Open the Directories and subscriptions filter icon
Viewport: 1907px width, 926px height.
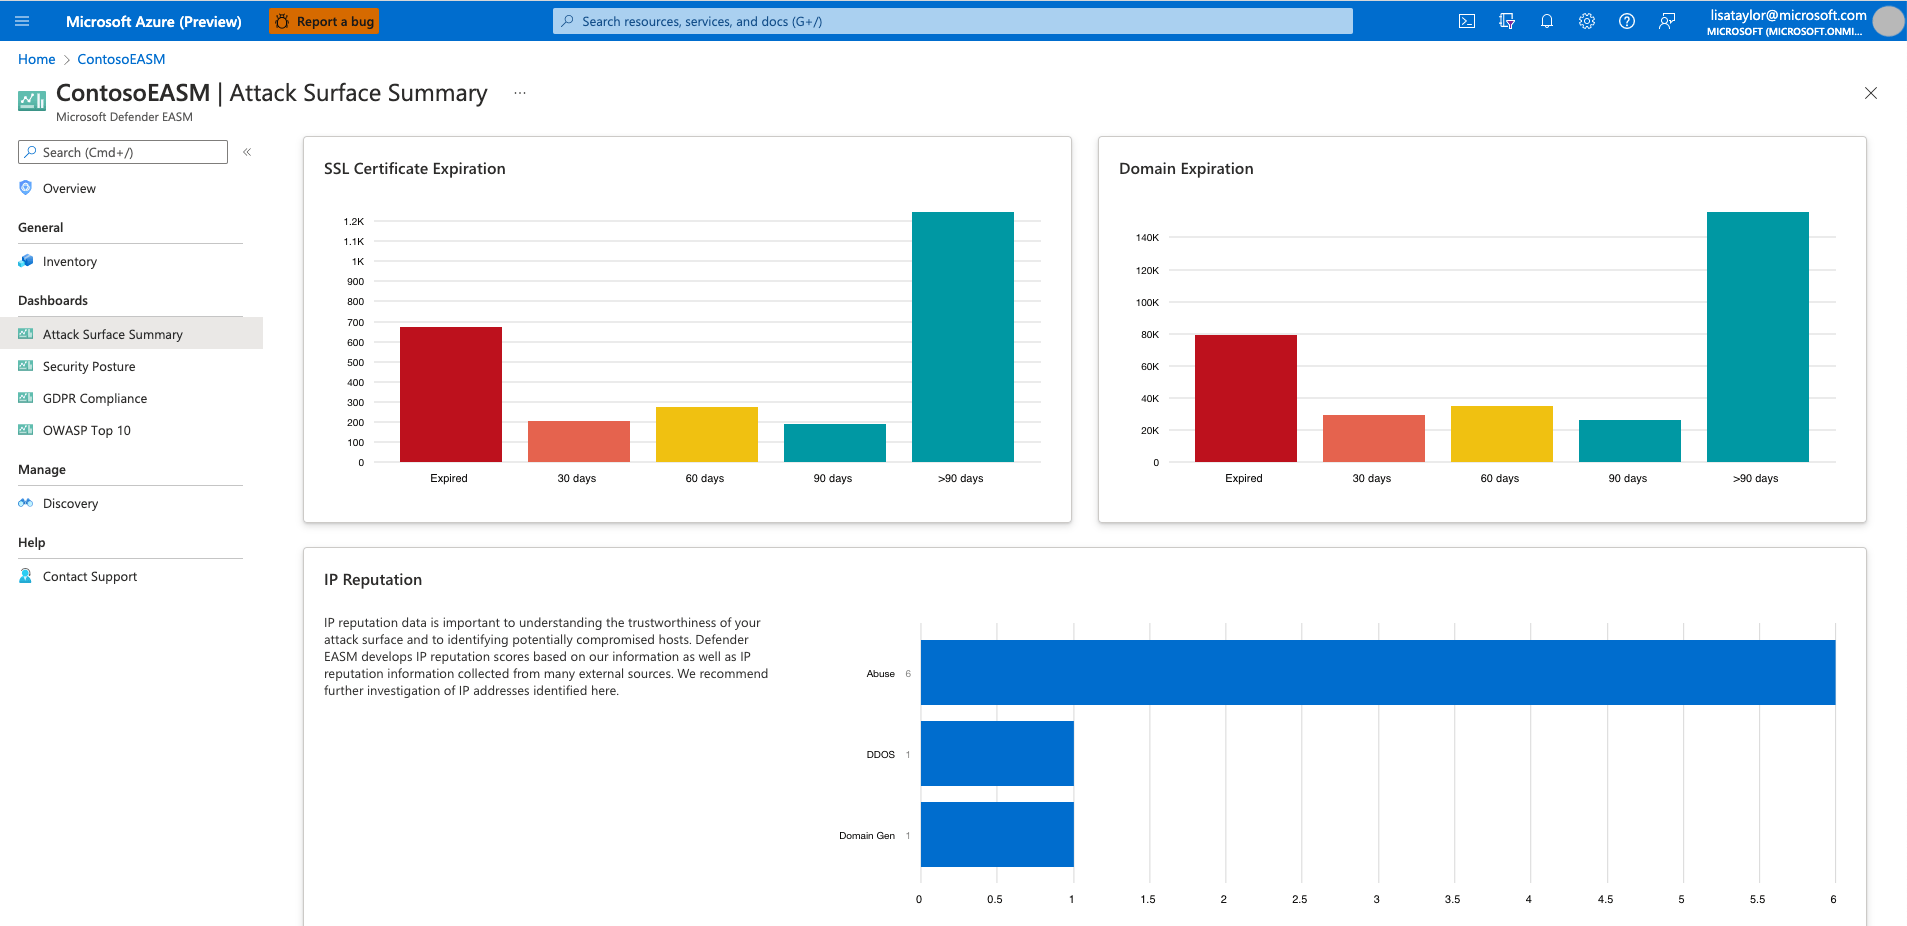coord(1507,21)
